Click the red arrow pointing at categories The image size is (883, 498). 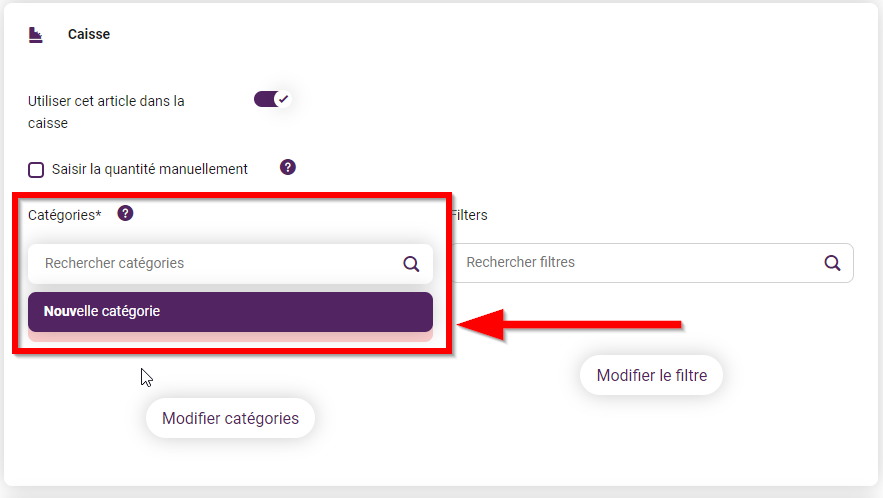pos(570,324)
